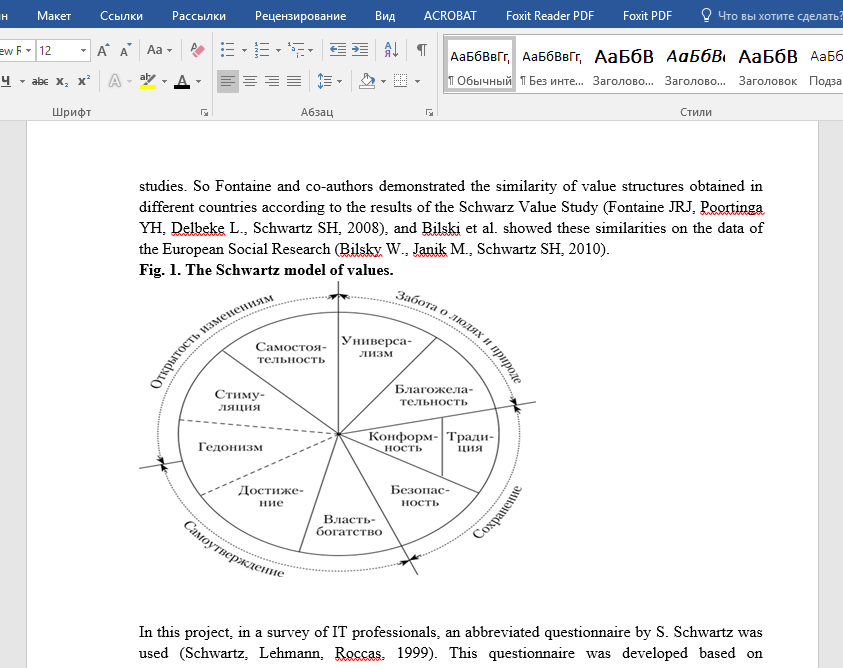Image resolution: width=843 pixels, height=668 pixels.
Task: Apply underline formatting
Action: (x=6, y=81)
